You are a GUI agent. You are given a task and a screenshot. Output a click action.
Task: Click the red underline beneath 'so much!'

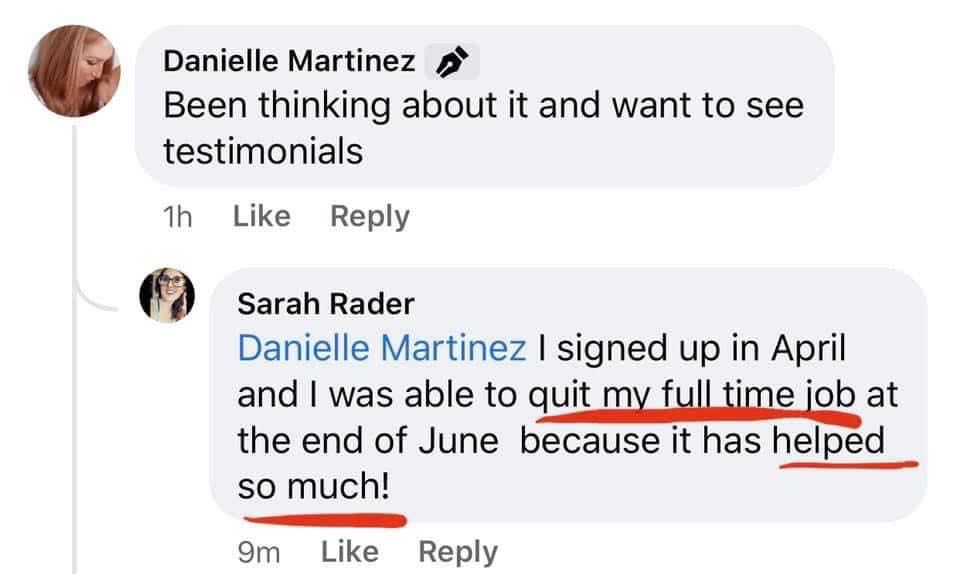324,521
